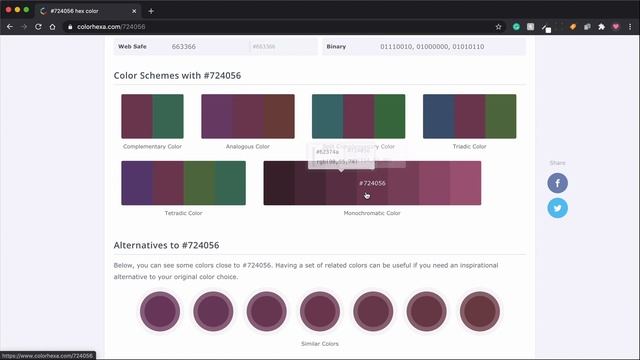Open the puzzle-piece Extensions menu

coord(601,27)
